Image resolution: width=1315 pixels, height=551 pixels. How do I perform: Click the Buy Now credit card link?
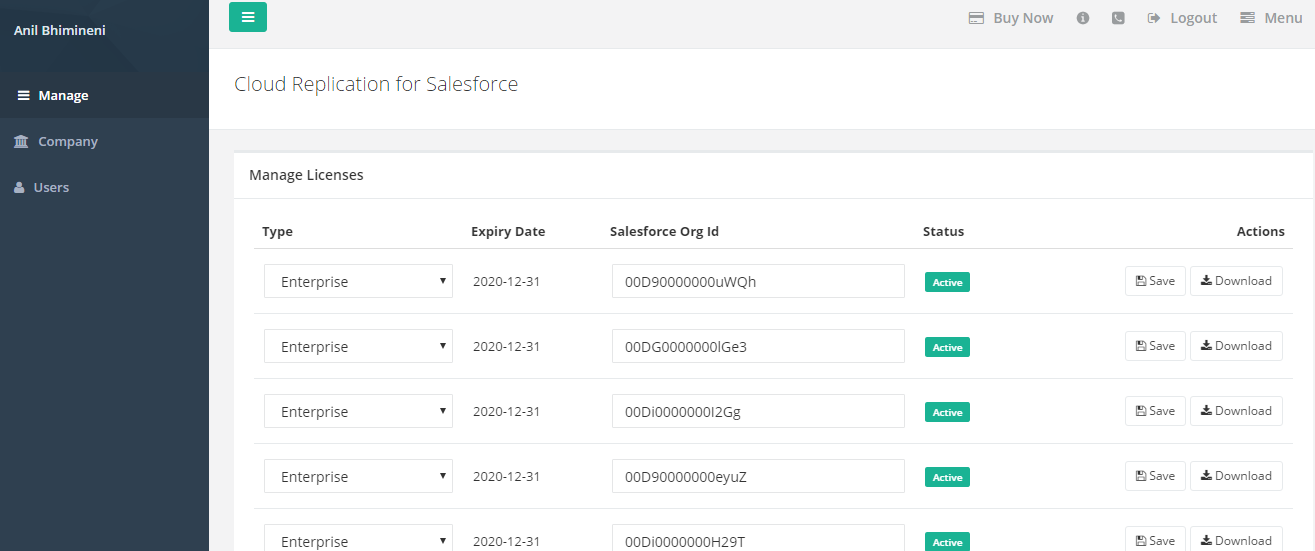coord(1011,18)
